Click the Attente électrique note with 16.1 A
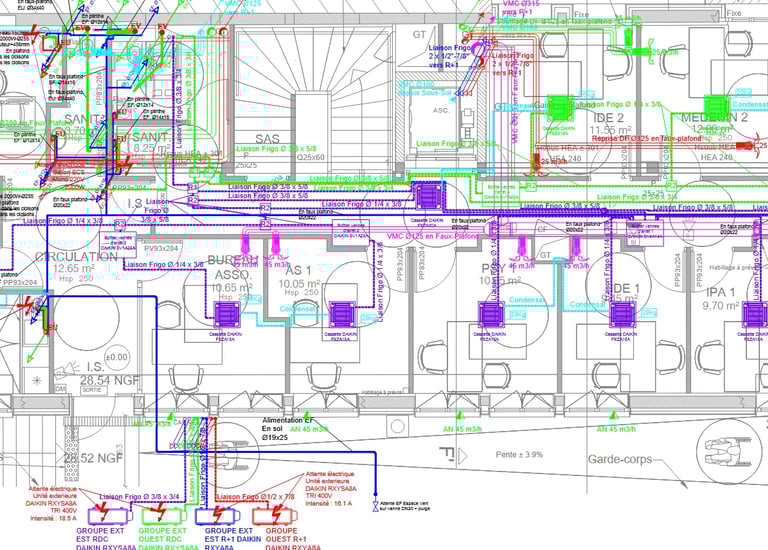This screenshot has width=768, height=550. tap(330, 488)
